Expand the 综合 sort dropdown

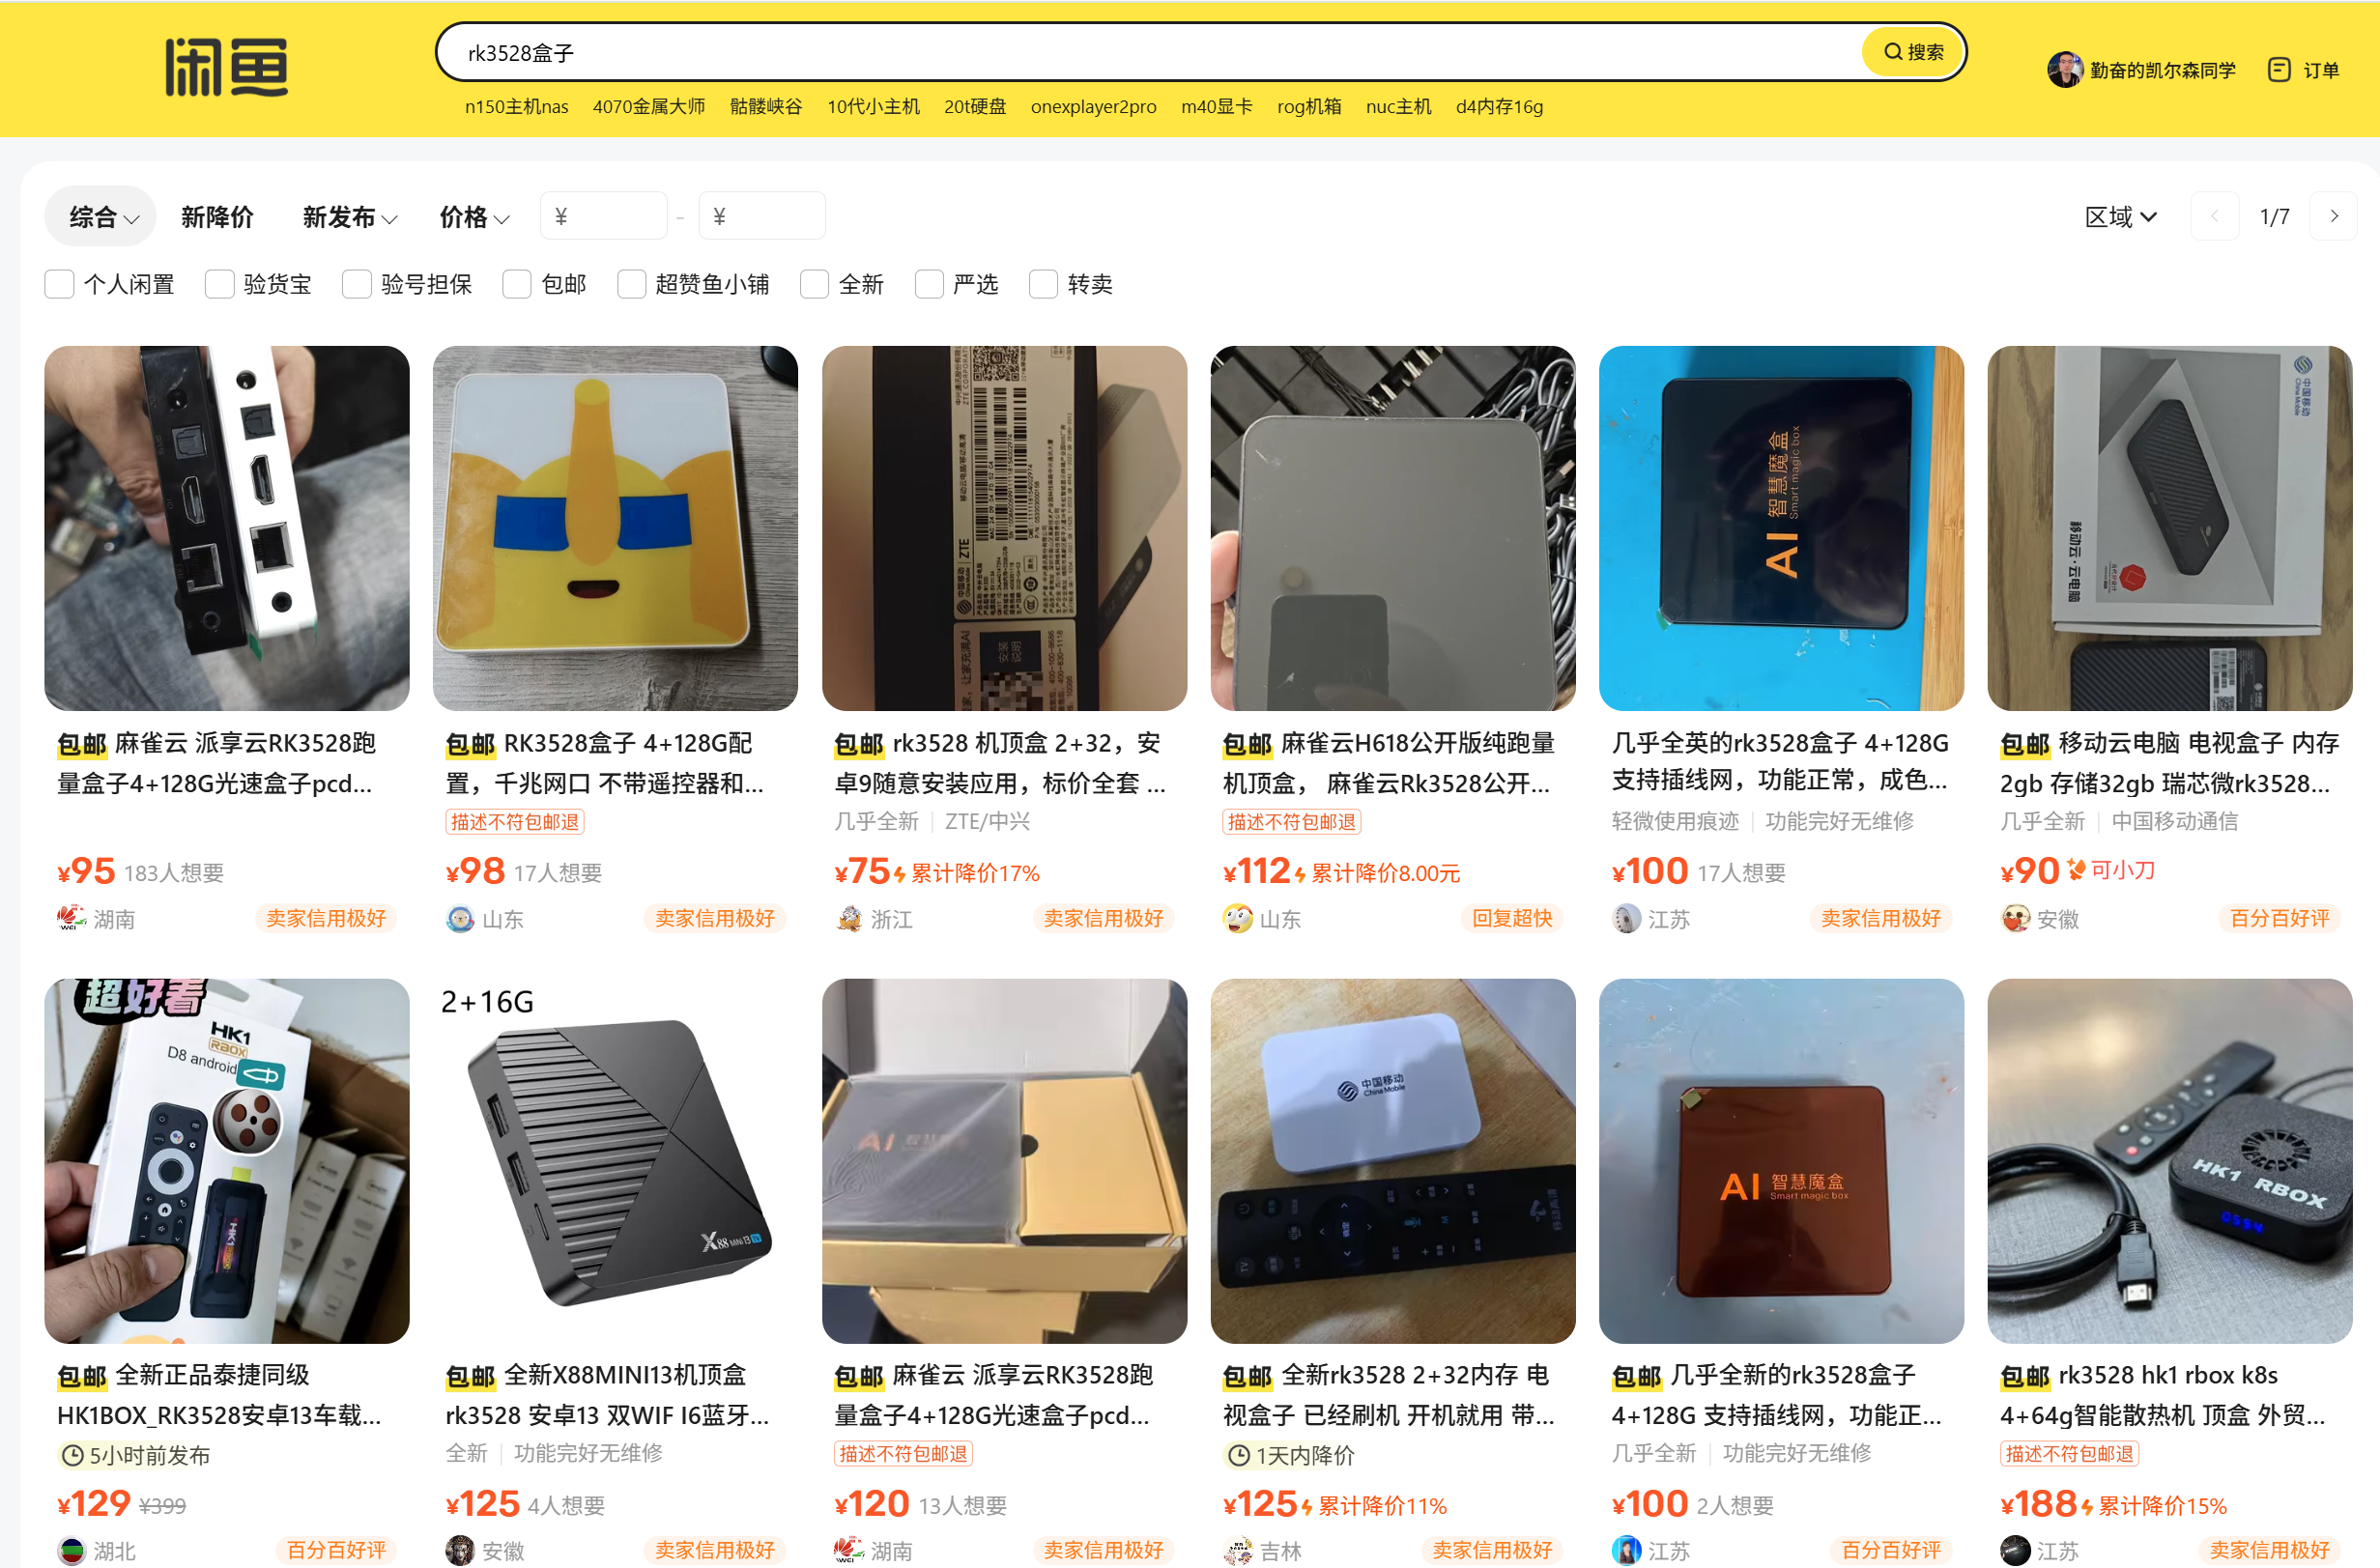(101, 217)
